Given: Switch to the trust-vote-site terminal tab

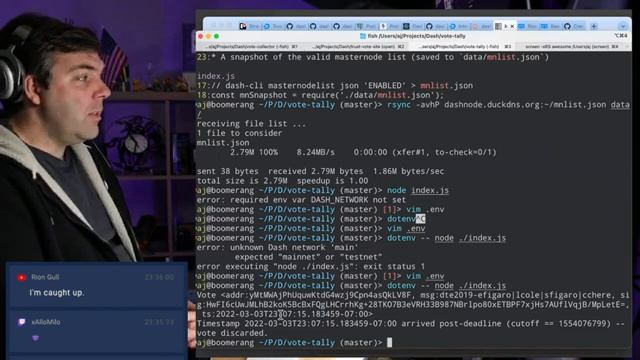Looking at the screenshot, I should click(x=359, y=47).
